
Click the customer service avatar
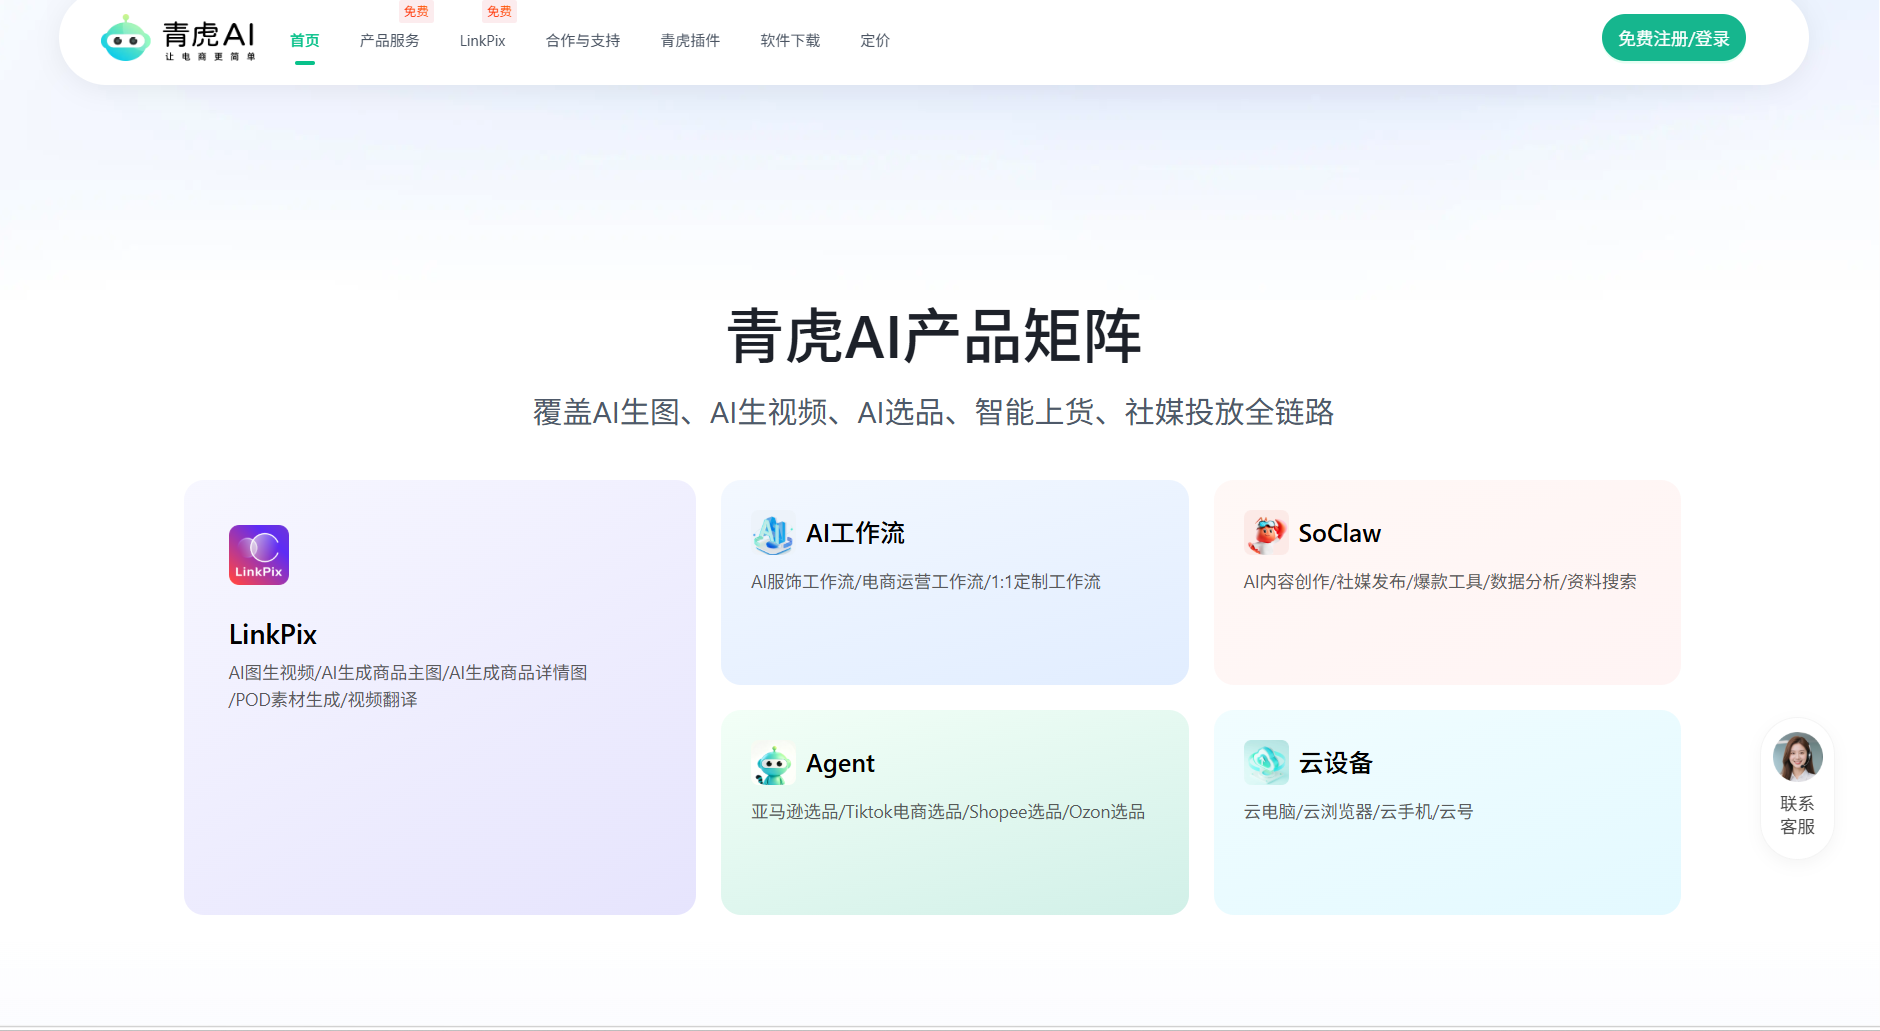point(1797,757)
